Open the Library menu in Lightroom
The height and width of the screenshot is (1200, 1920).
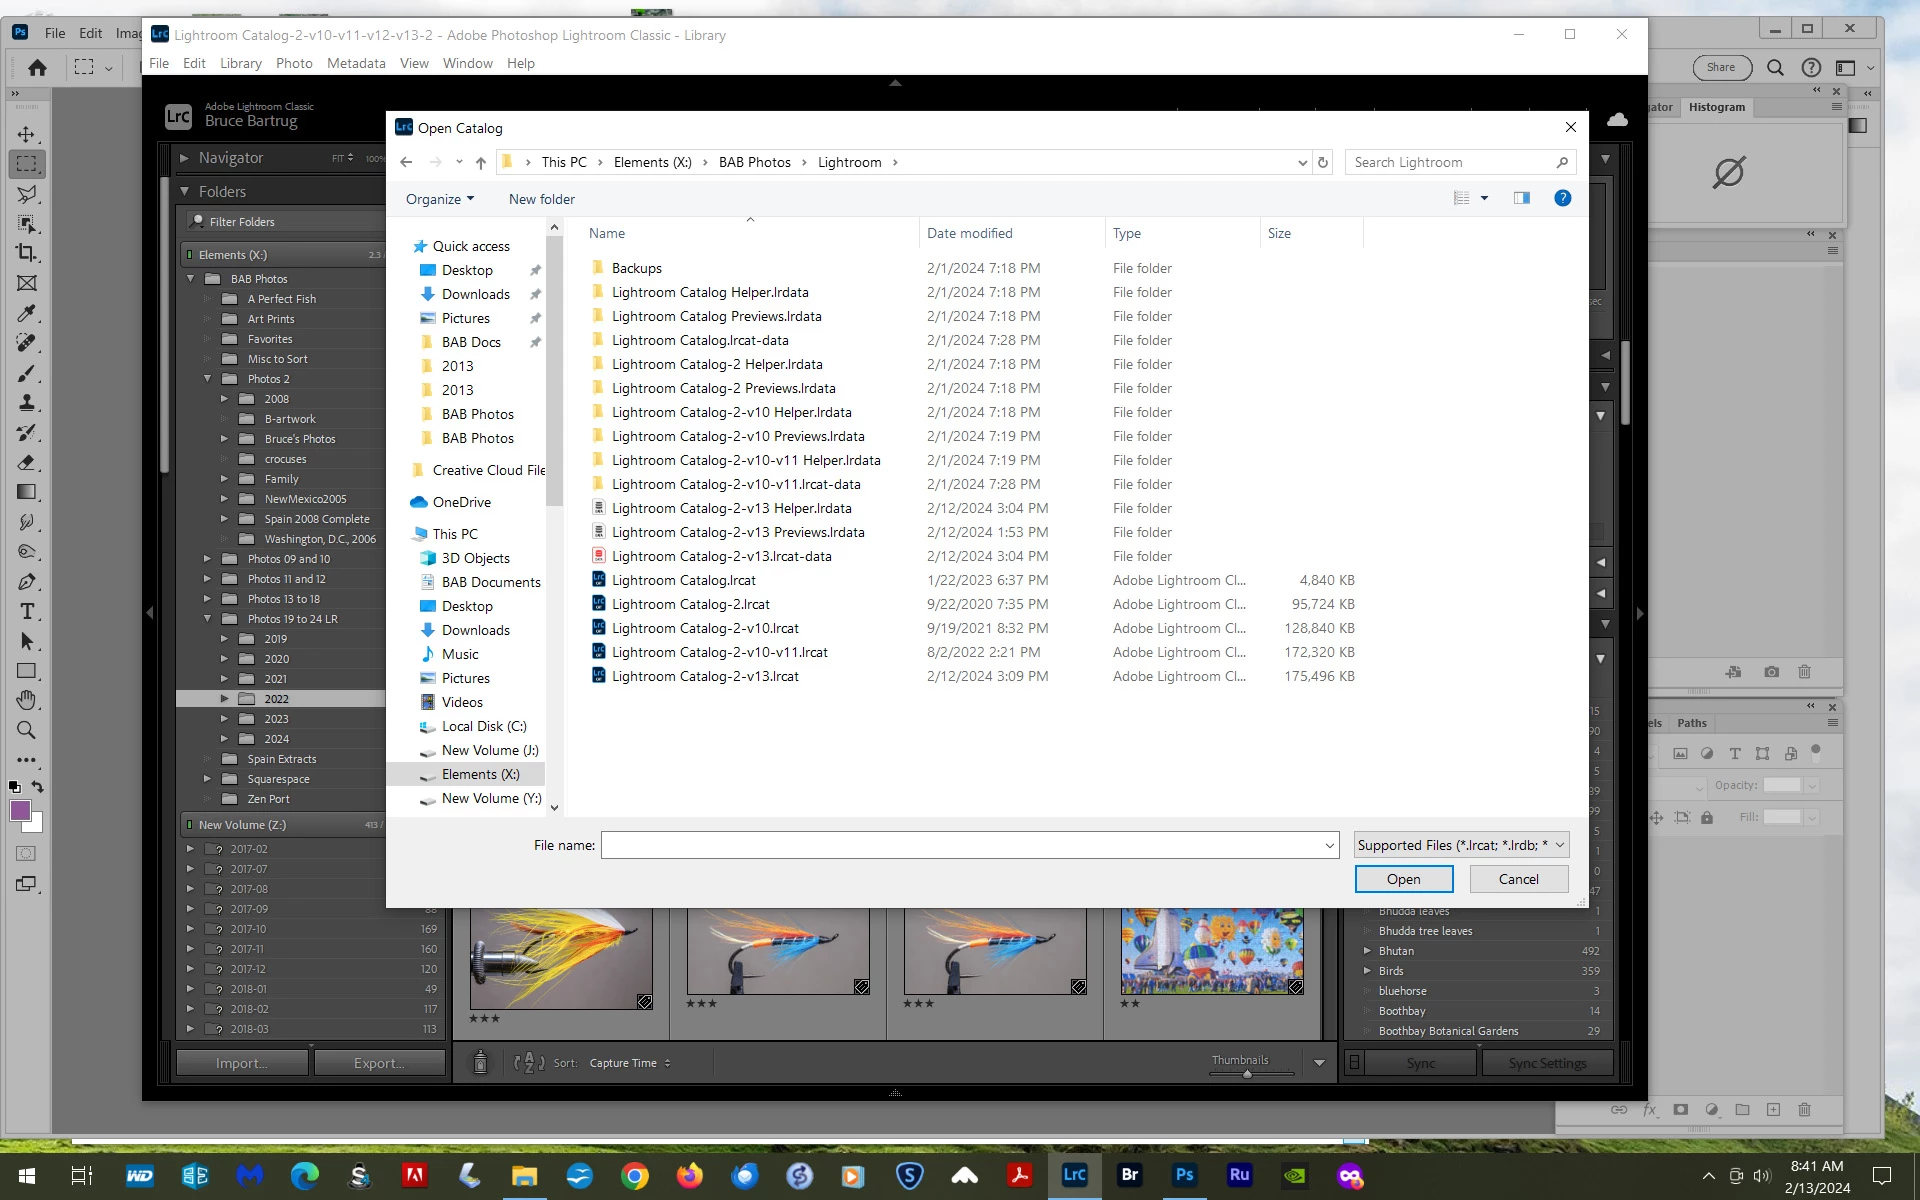240,63
